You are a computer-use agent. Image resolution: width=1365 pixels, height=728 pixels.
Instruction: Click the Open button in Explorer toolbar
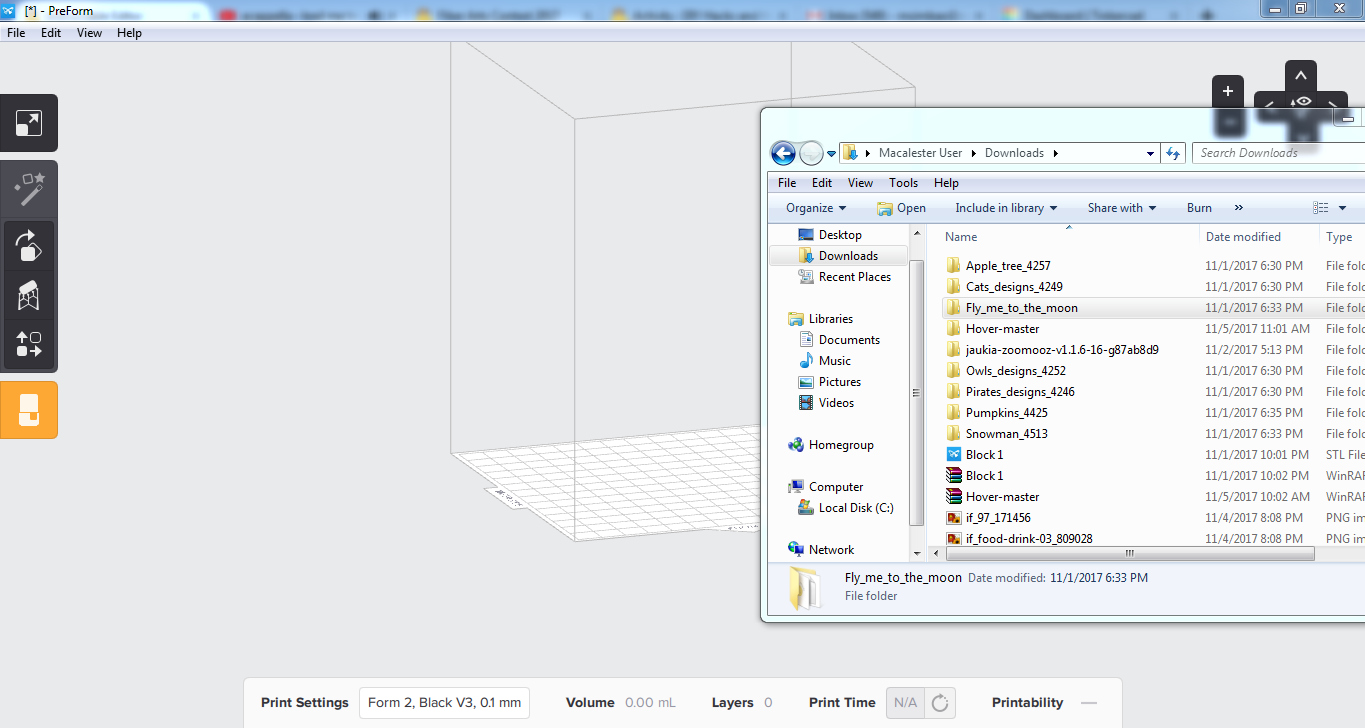click(901, 208)
